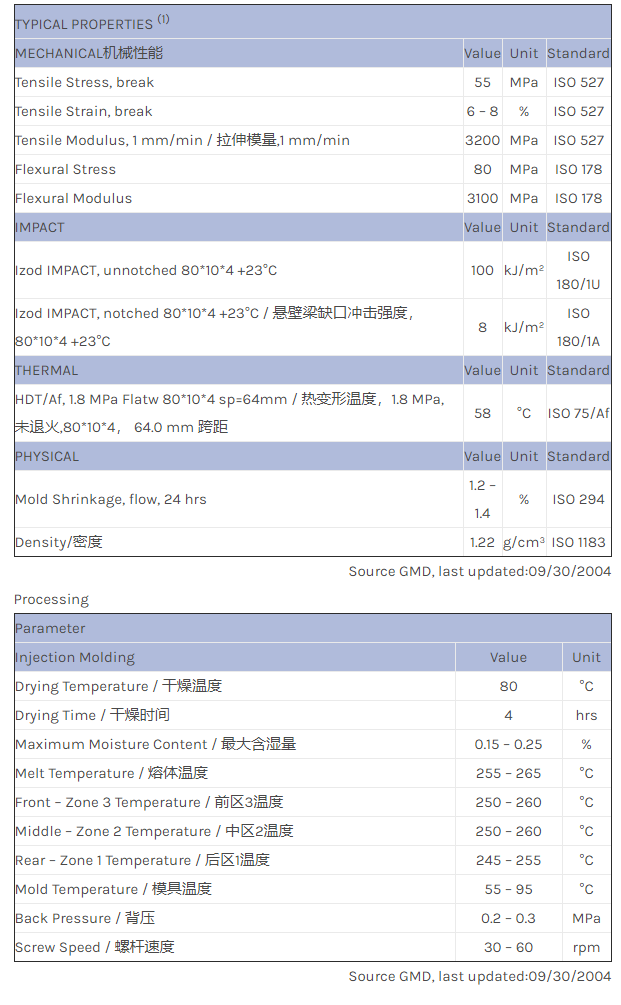Click the ISO 75/Af standard cell
The height and width of the screenshot is (1005, 621).
point(578,413)
